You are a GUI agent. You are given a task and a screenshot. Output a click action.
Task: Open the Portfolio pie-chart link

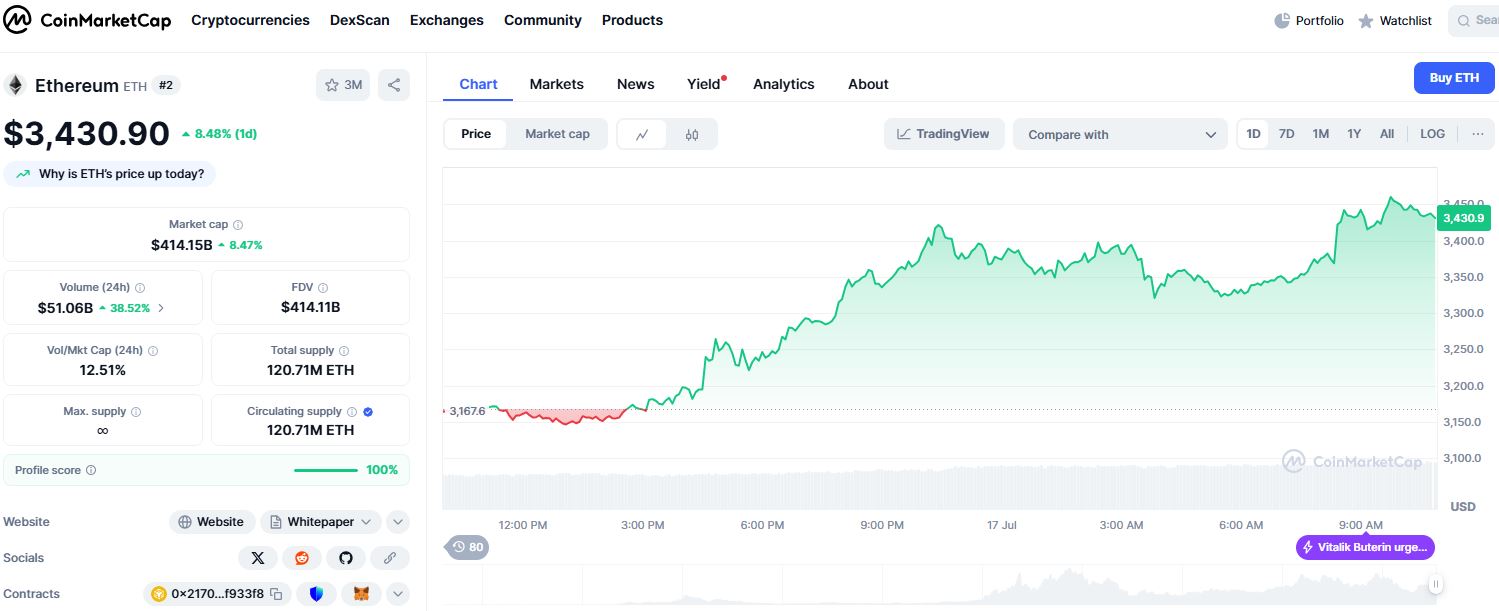click(1309, 21)
